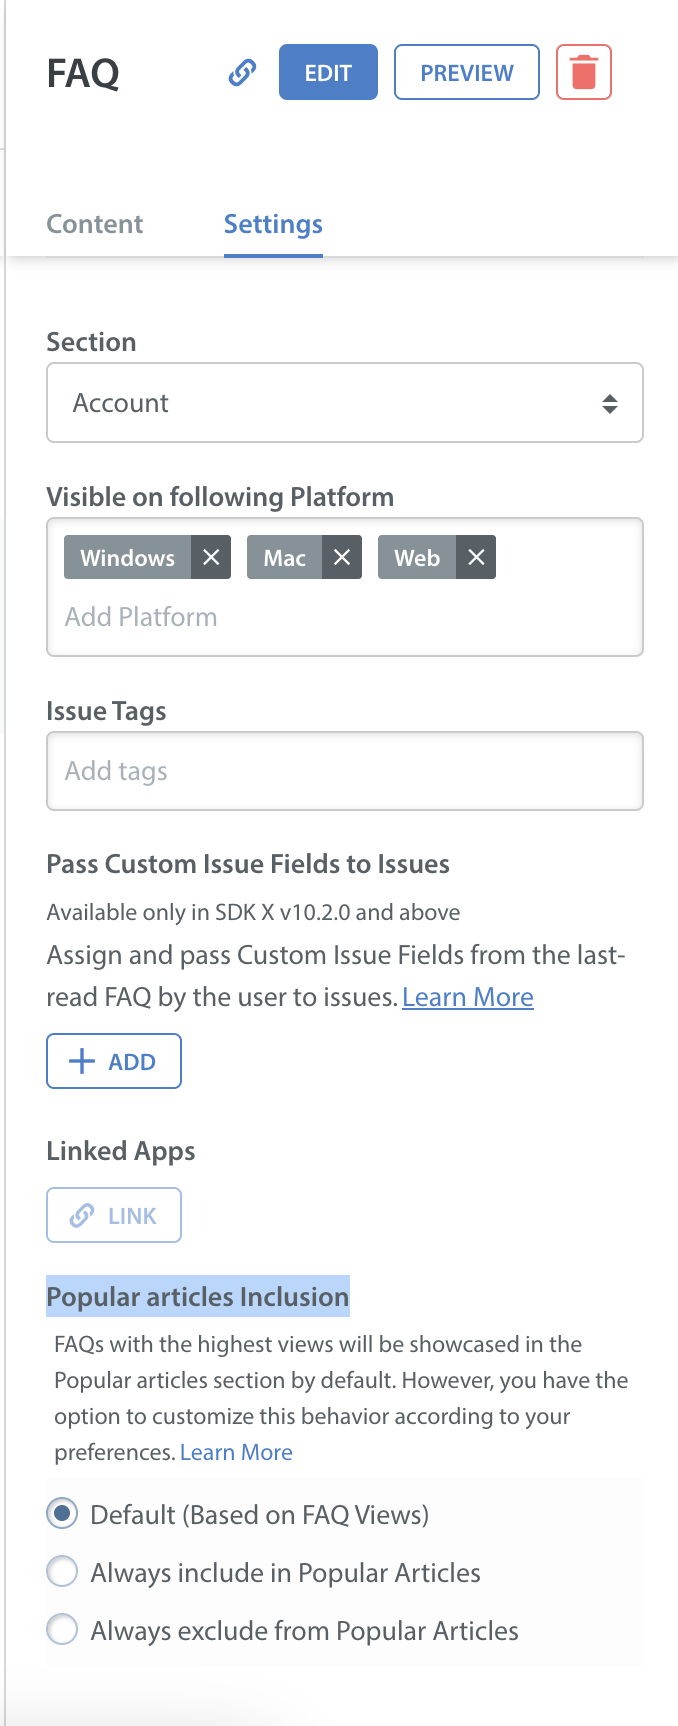The image size is (678, 1726).
Task: Select Default (Based on FAQ Views) option
Action: coord(62,1514)
